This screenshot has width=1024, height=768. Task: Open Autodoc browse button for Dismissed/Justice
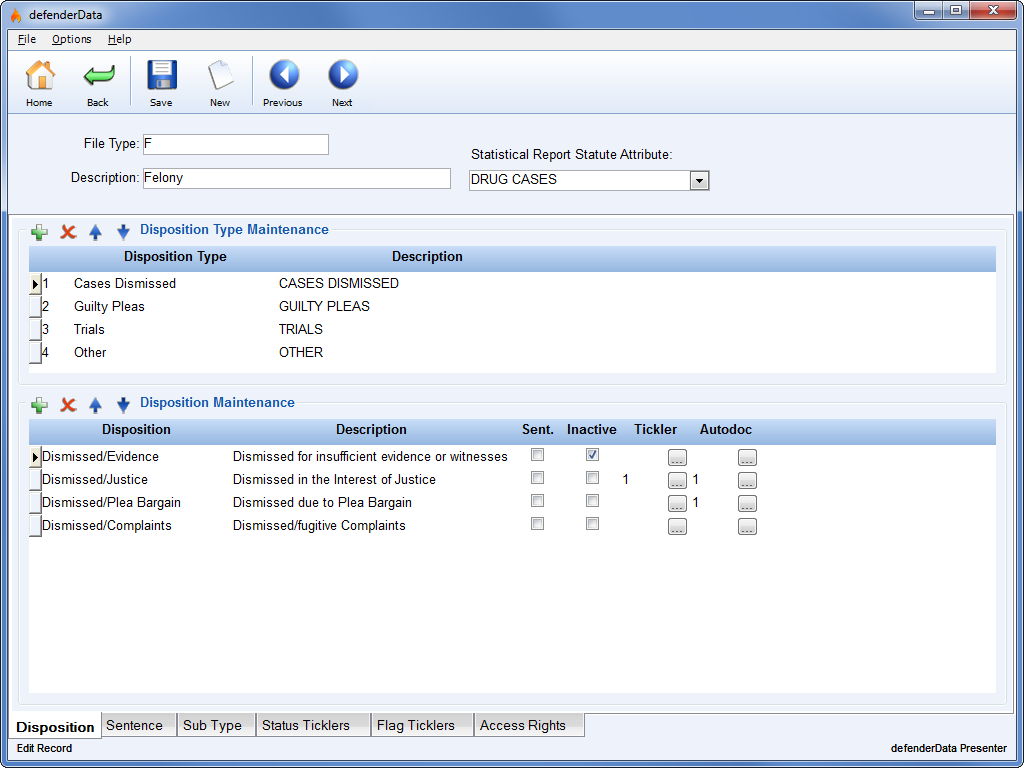[747, 481]
